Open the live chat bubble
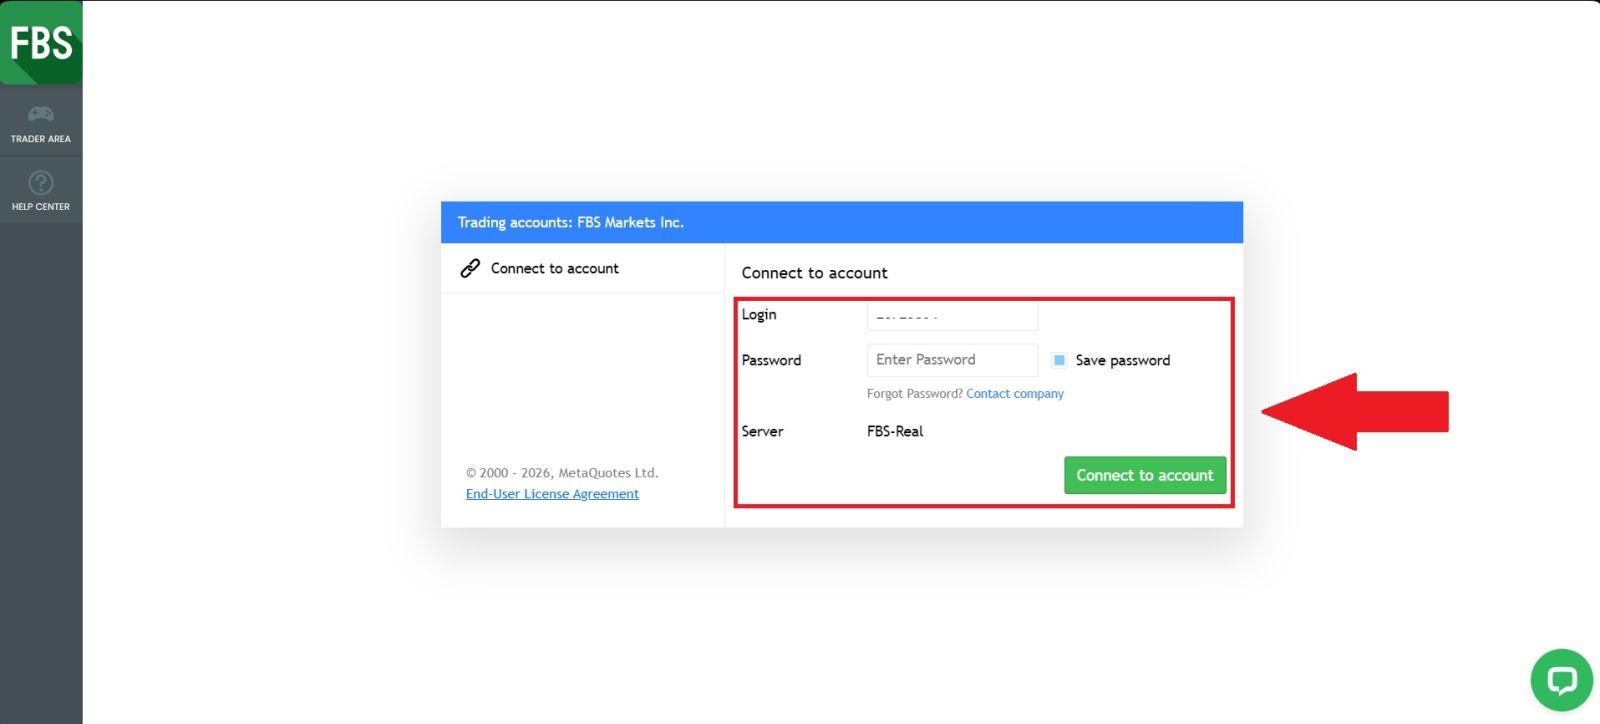This screenshot has width=1600, height=724. point(1561,680)
